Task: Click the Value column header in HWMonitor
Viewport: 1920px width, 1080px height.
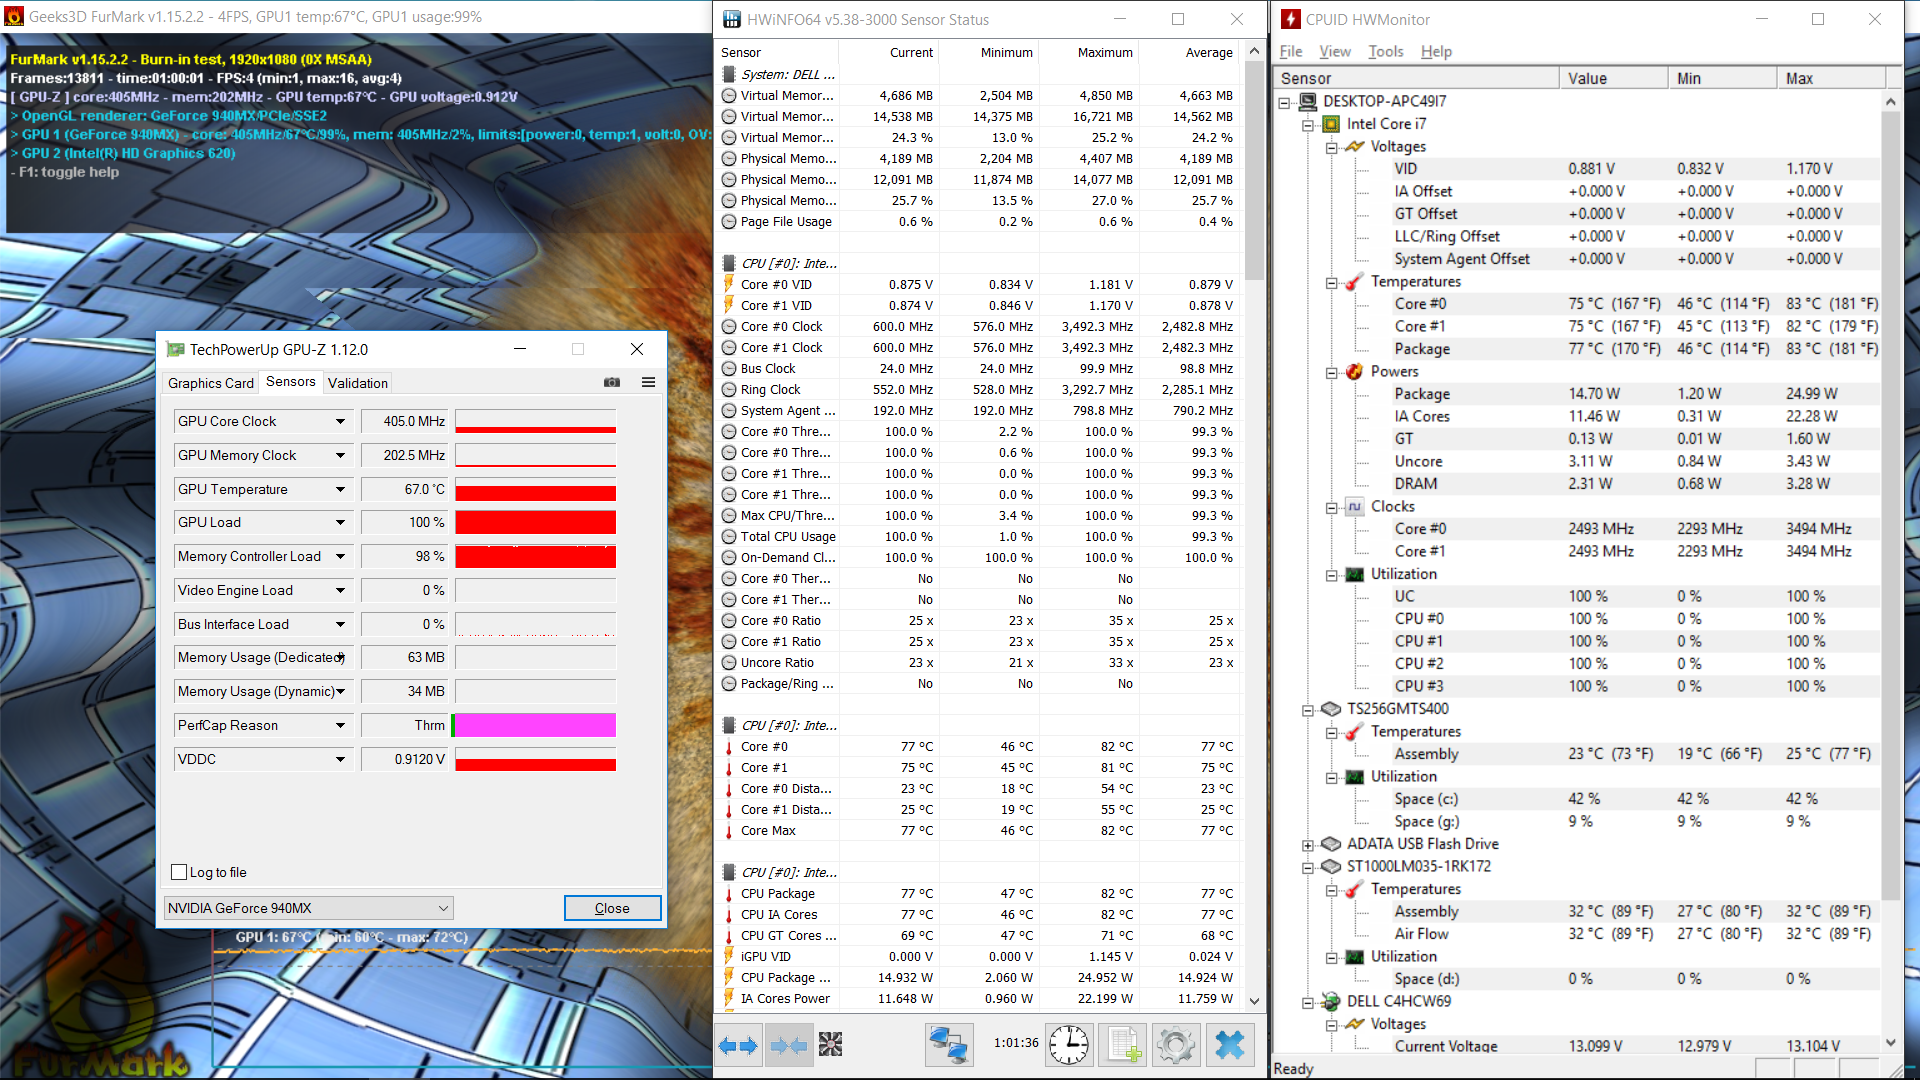Action: click(1613, 78)
